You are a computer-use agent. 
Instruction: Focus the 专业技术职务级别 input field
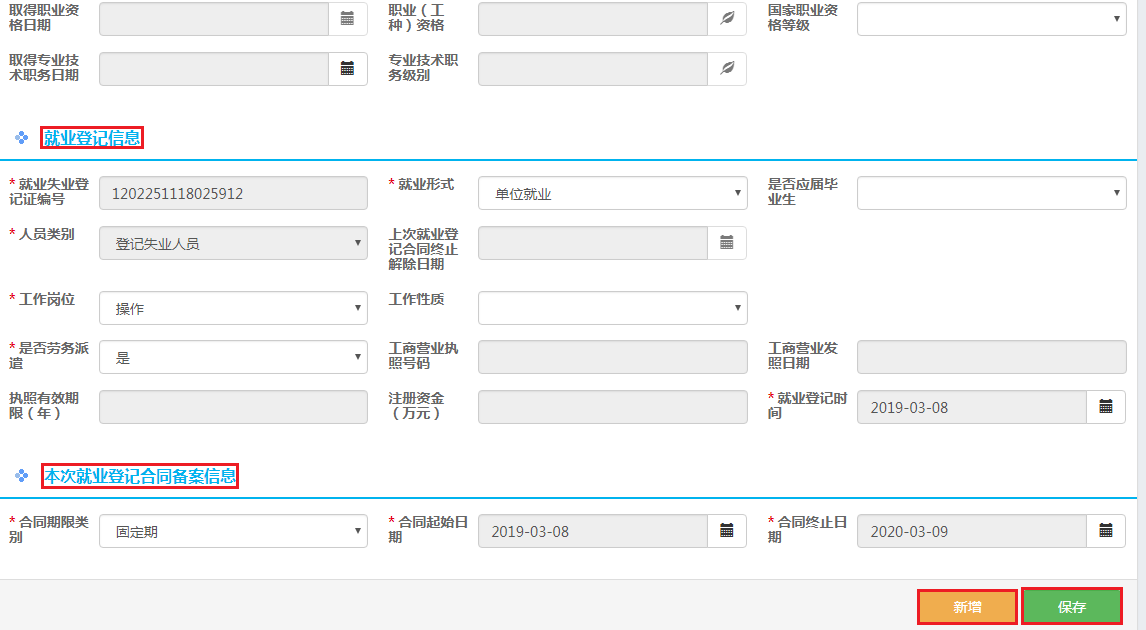pos(593,69)
